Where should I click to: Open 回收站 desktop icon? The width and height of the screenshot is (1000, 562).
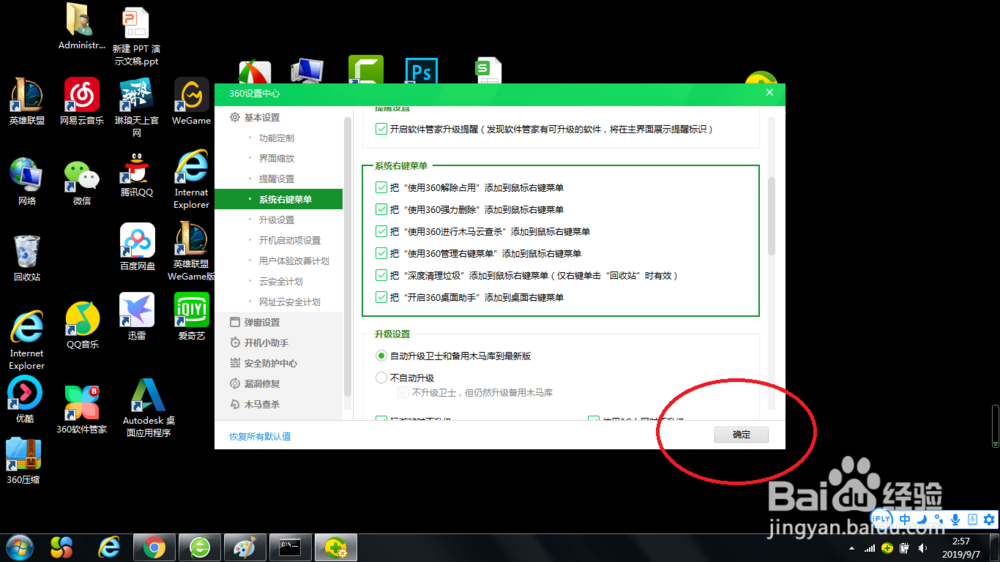point(27,258)
